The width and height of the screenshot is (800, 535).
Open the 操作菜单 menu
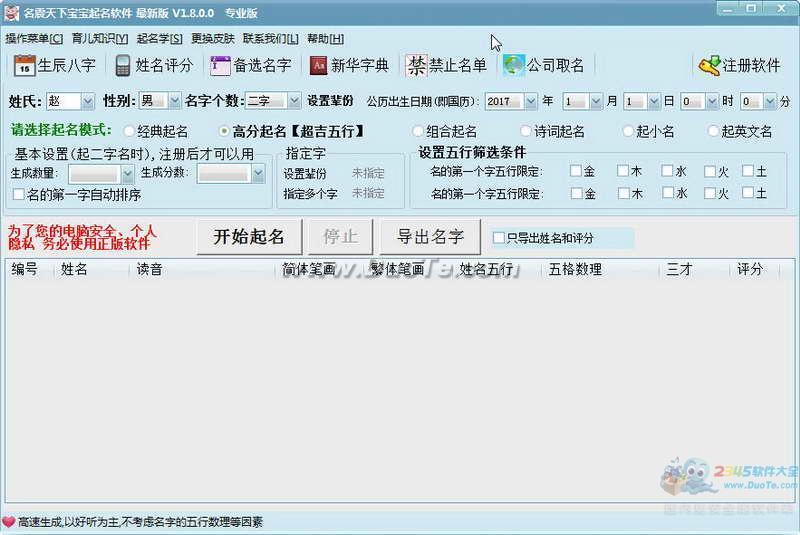[x=33, y=39]
